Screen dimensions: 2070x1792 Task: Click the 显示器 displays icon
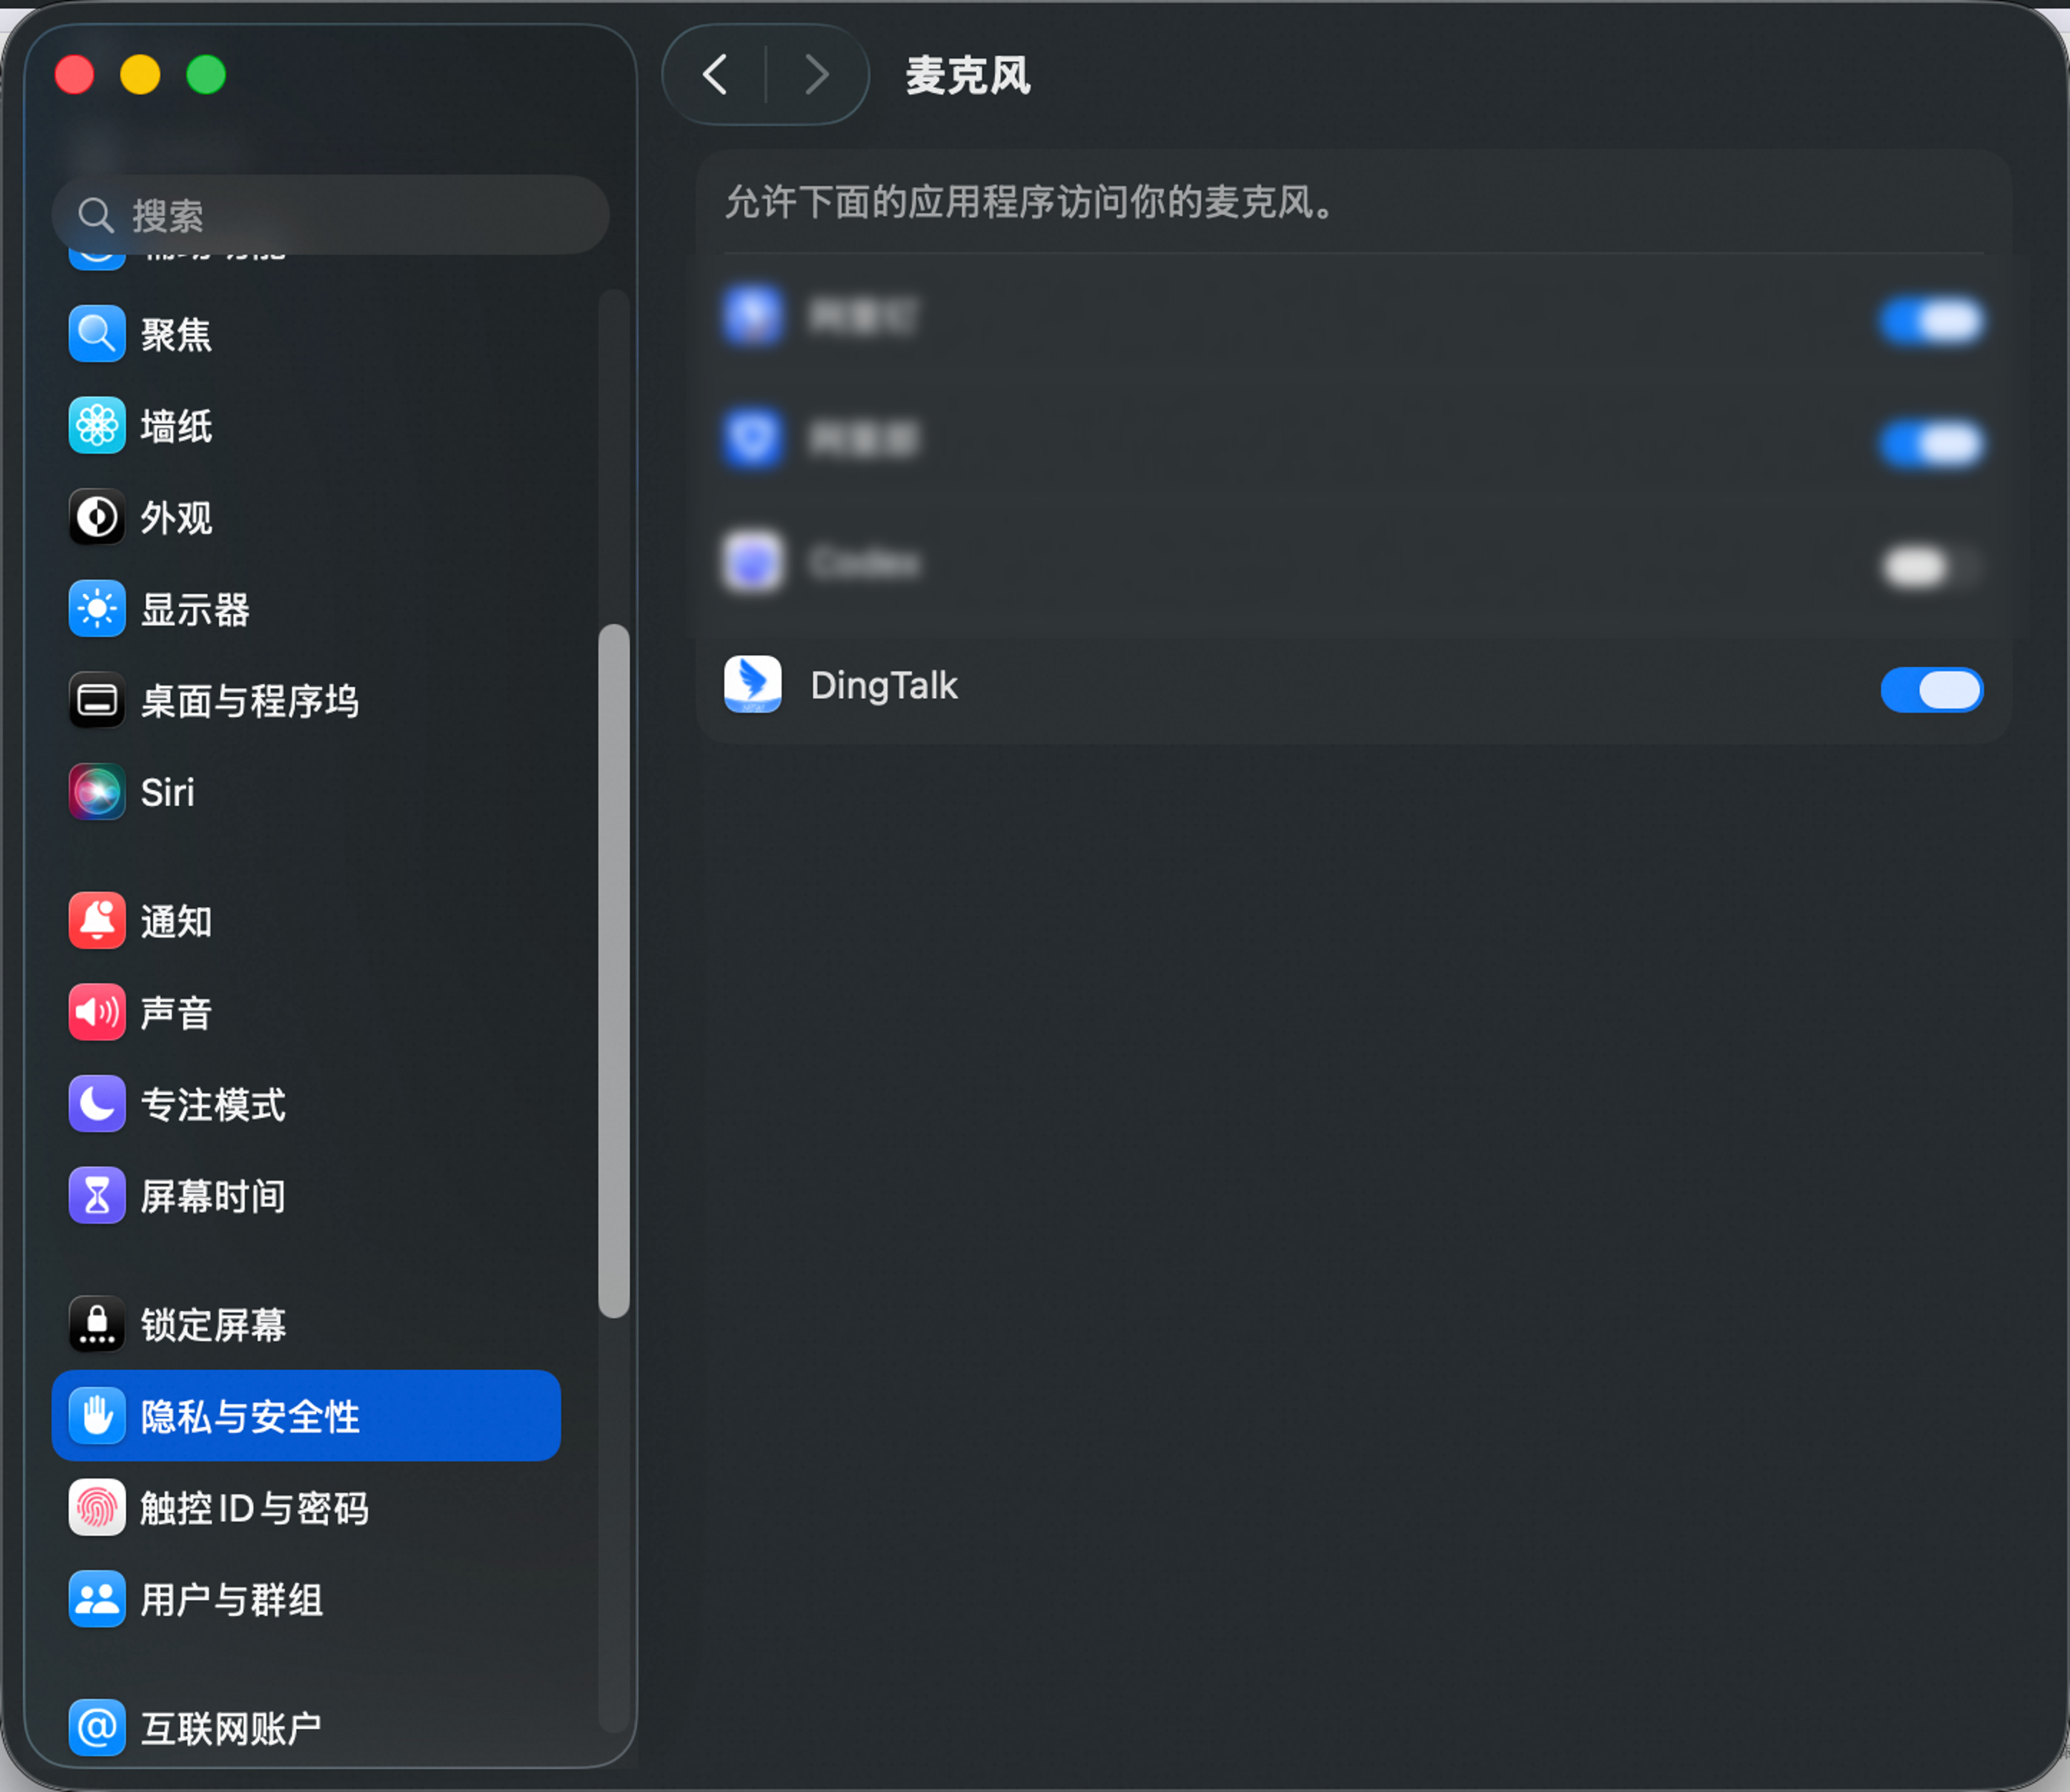pos(97,609)
